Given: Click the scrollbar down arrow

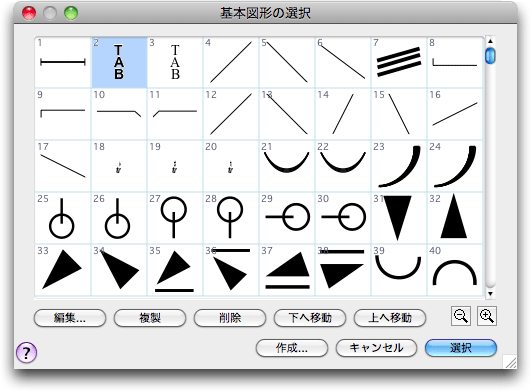Looking at the screenshot, I should coord(490,294).
